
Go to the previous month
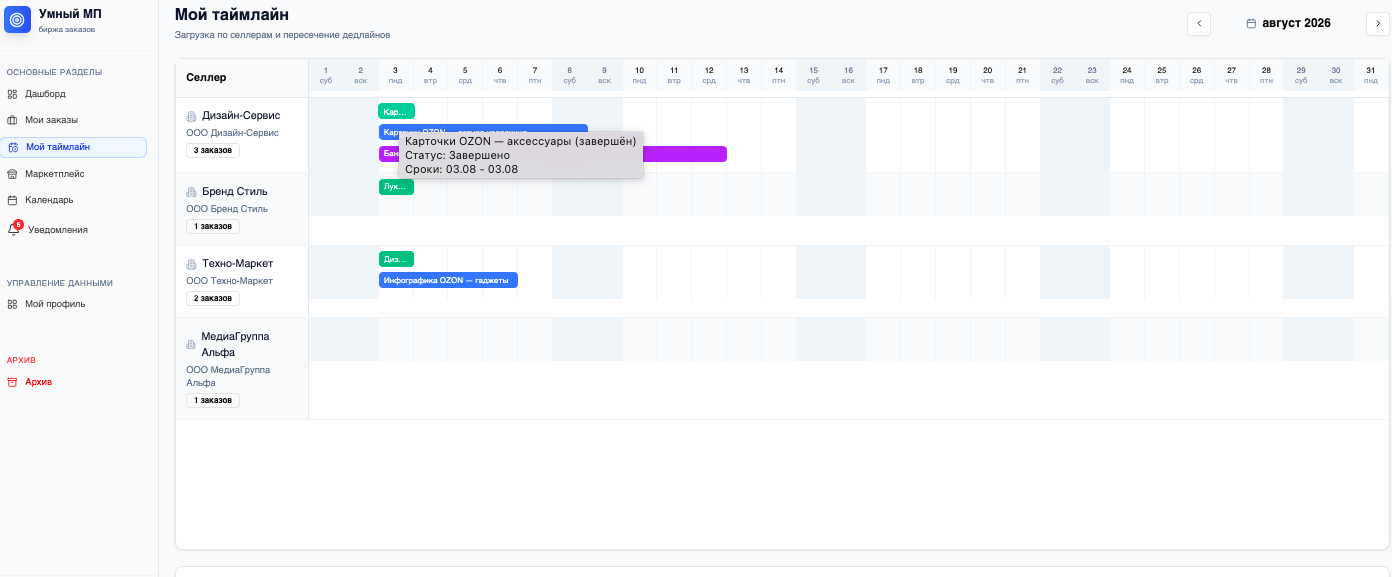(1199, 24)
